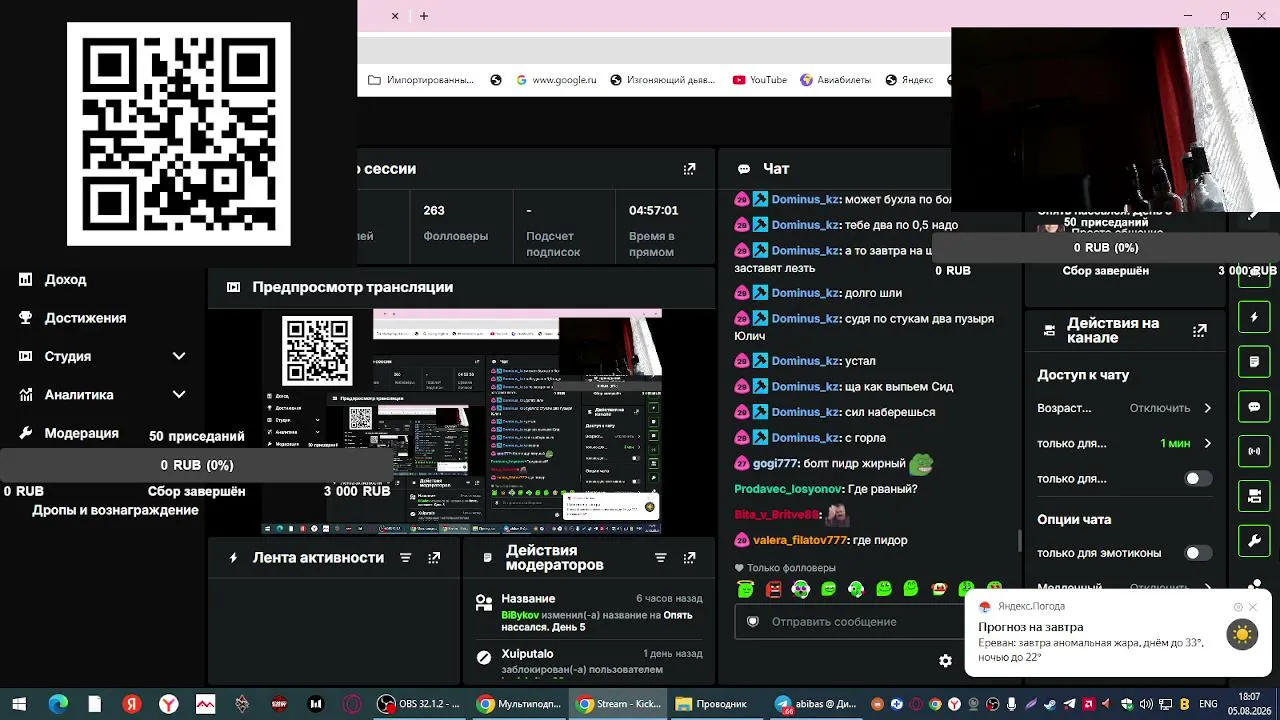Open the Достижения sidebar section

click(85, 318)
